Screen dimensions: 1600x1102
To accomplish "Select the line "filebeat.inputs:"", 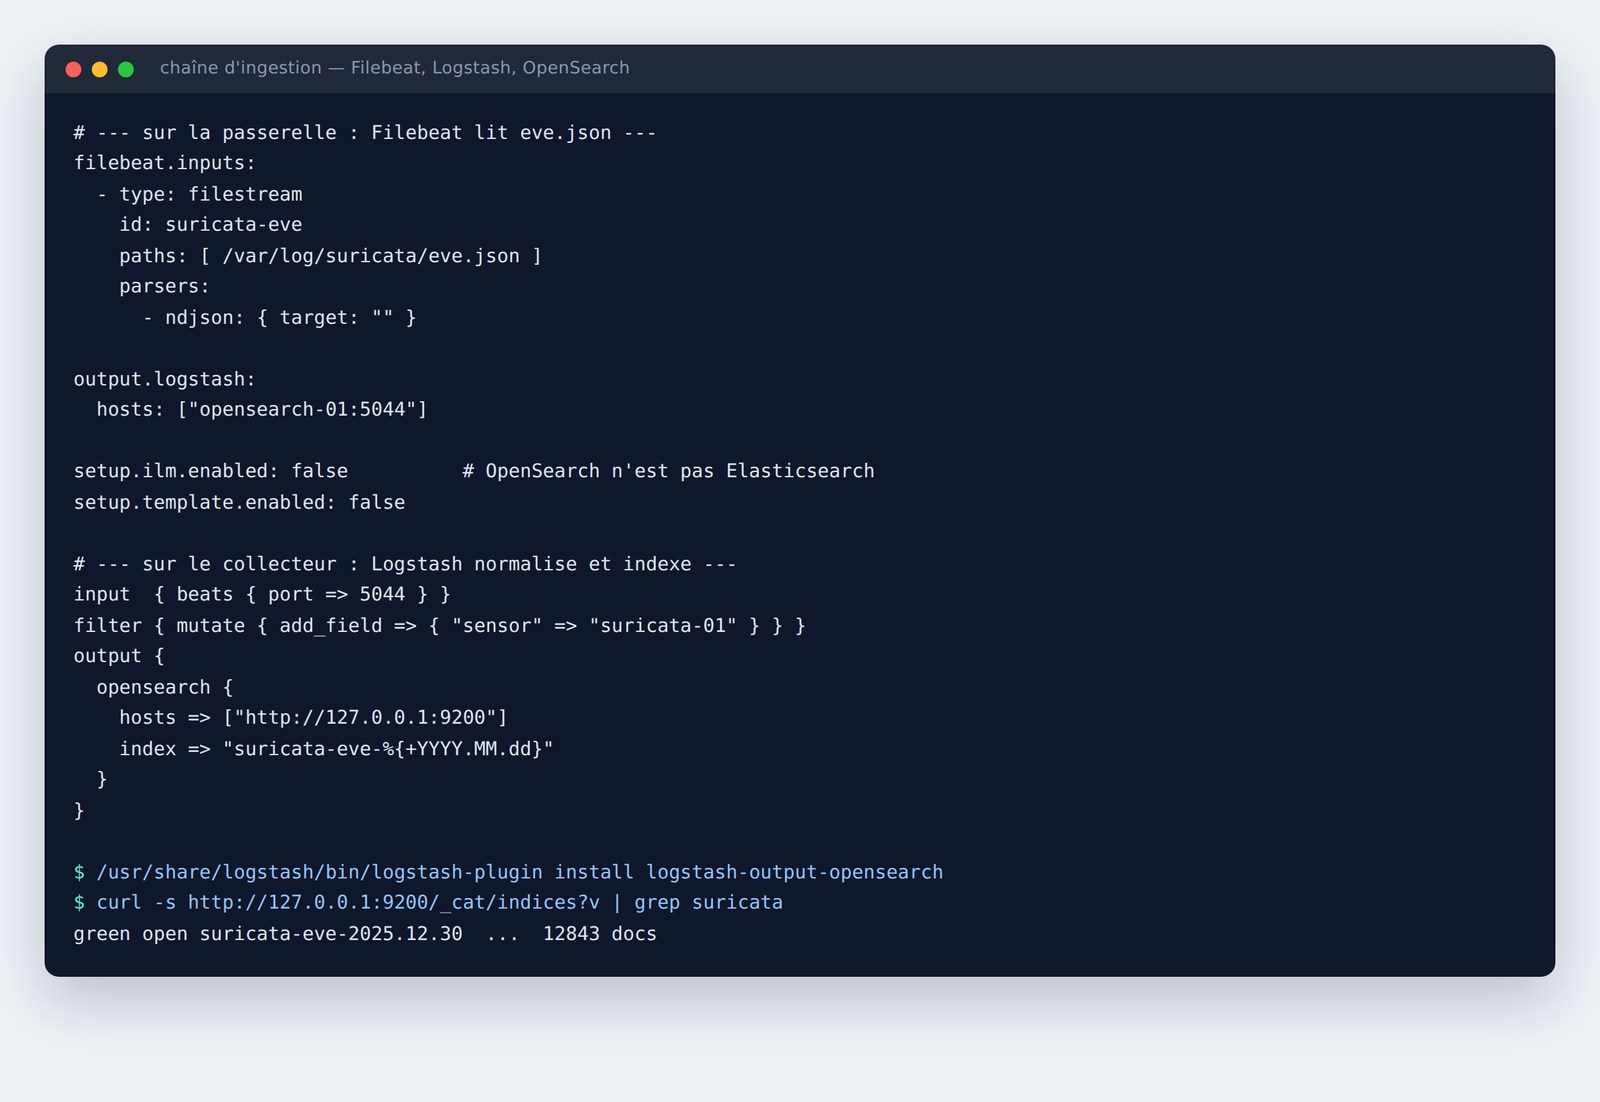I will tap(165, 163).
